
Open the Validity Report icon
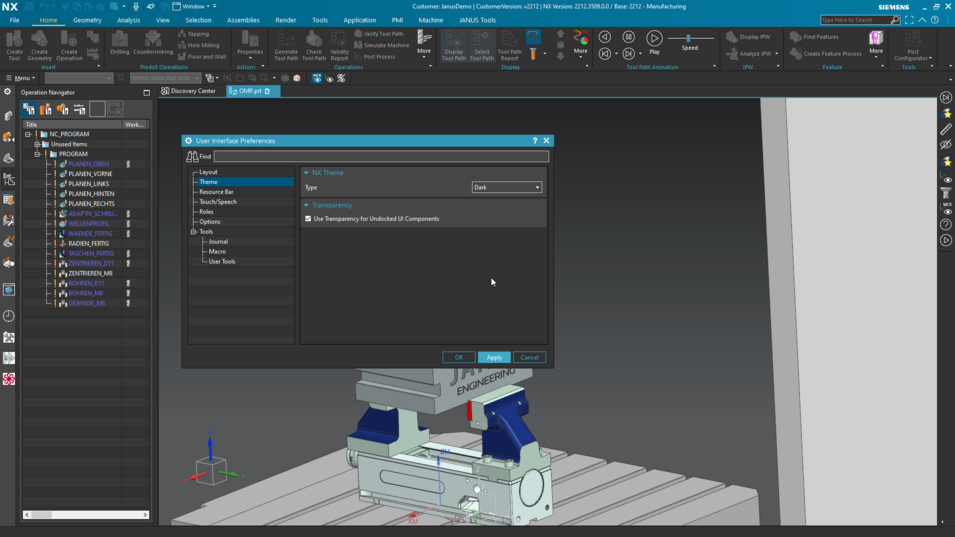[x=339, y=46]
